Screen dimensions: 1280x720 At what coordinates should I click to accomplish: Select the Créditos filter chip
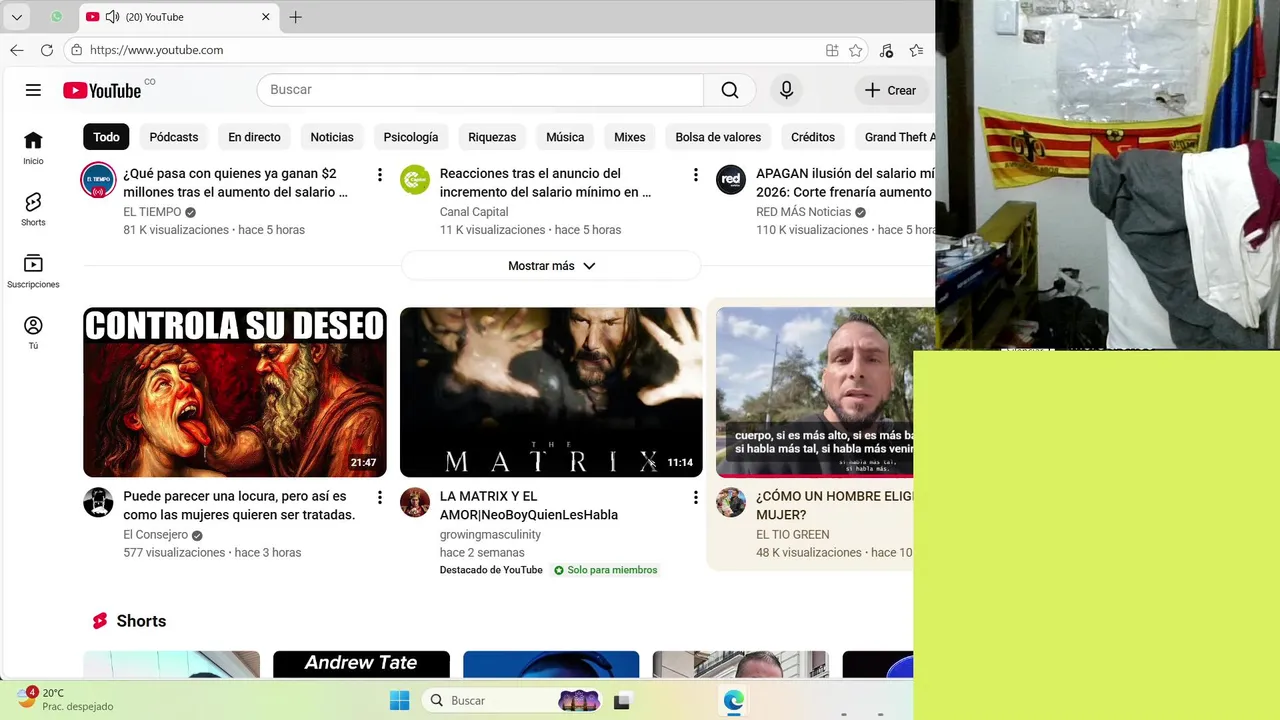pyautogui.click(x=813, y=137)
